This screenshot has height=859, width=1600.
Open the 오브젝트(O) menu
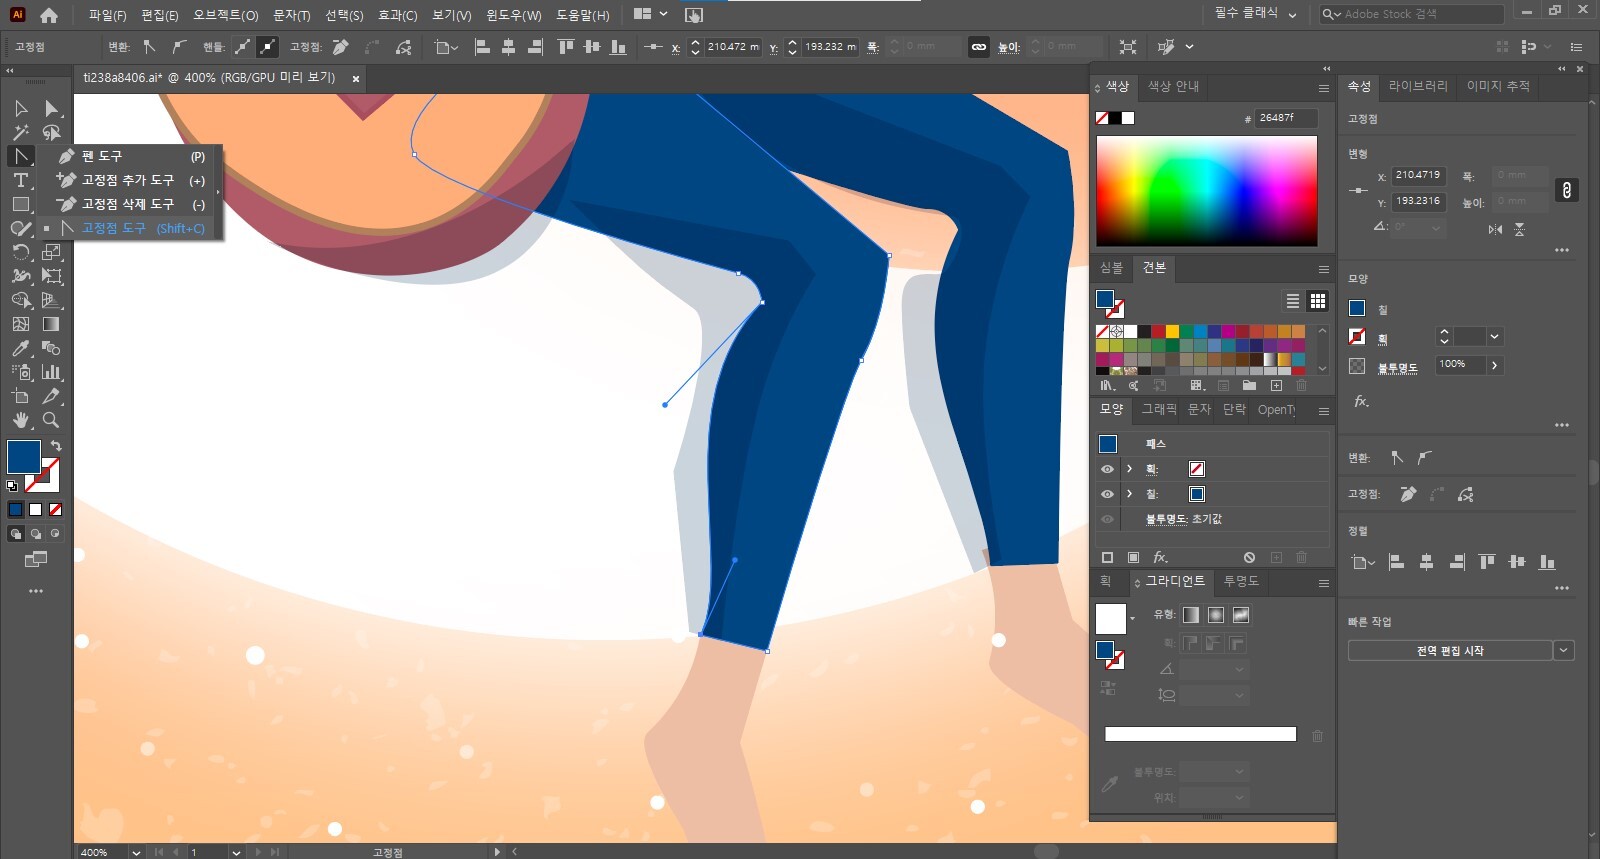point(225,15)
